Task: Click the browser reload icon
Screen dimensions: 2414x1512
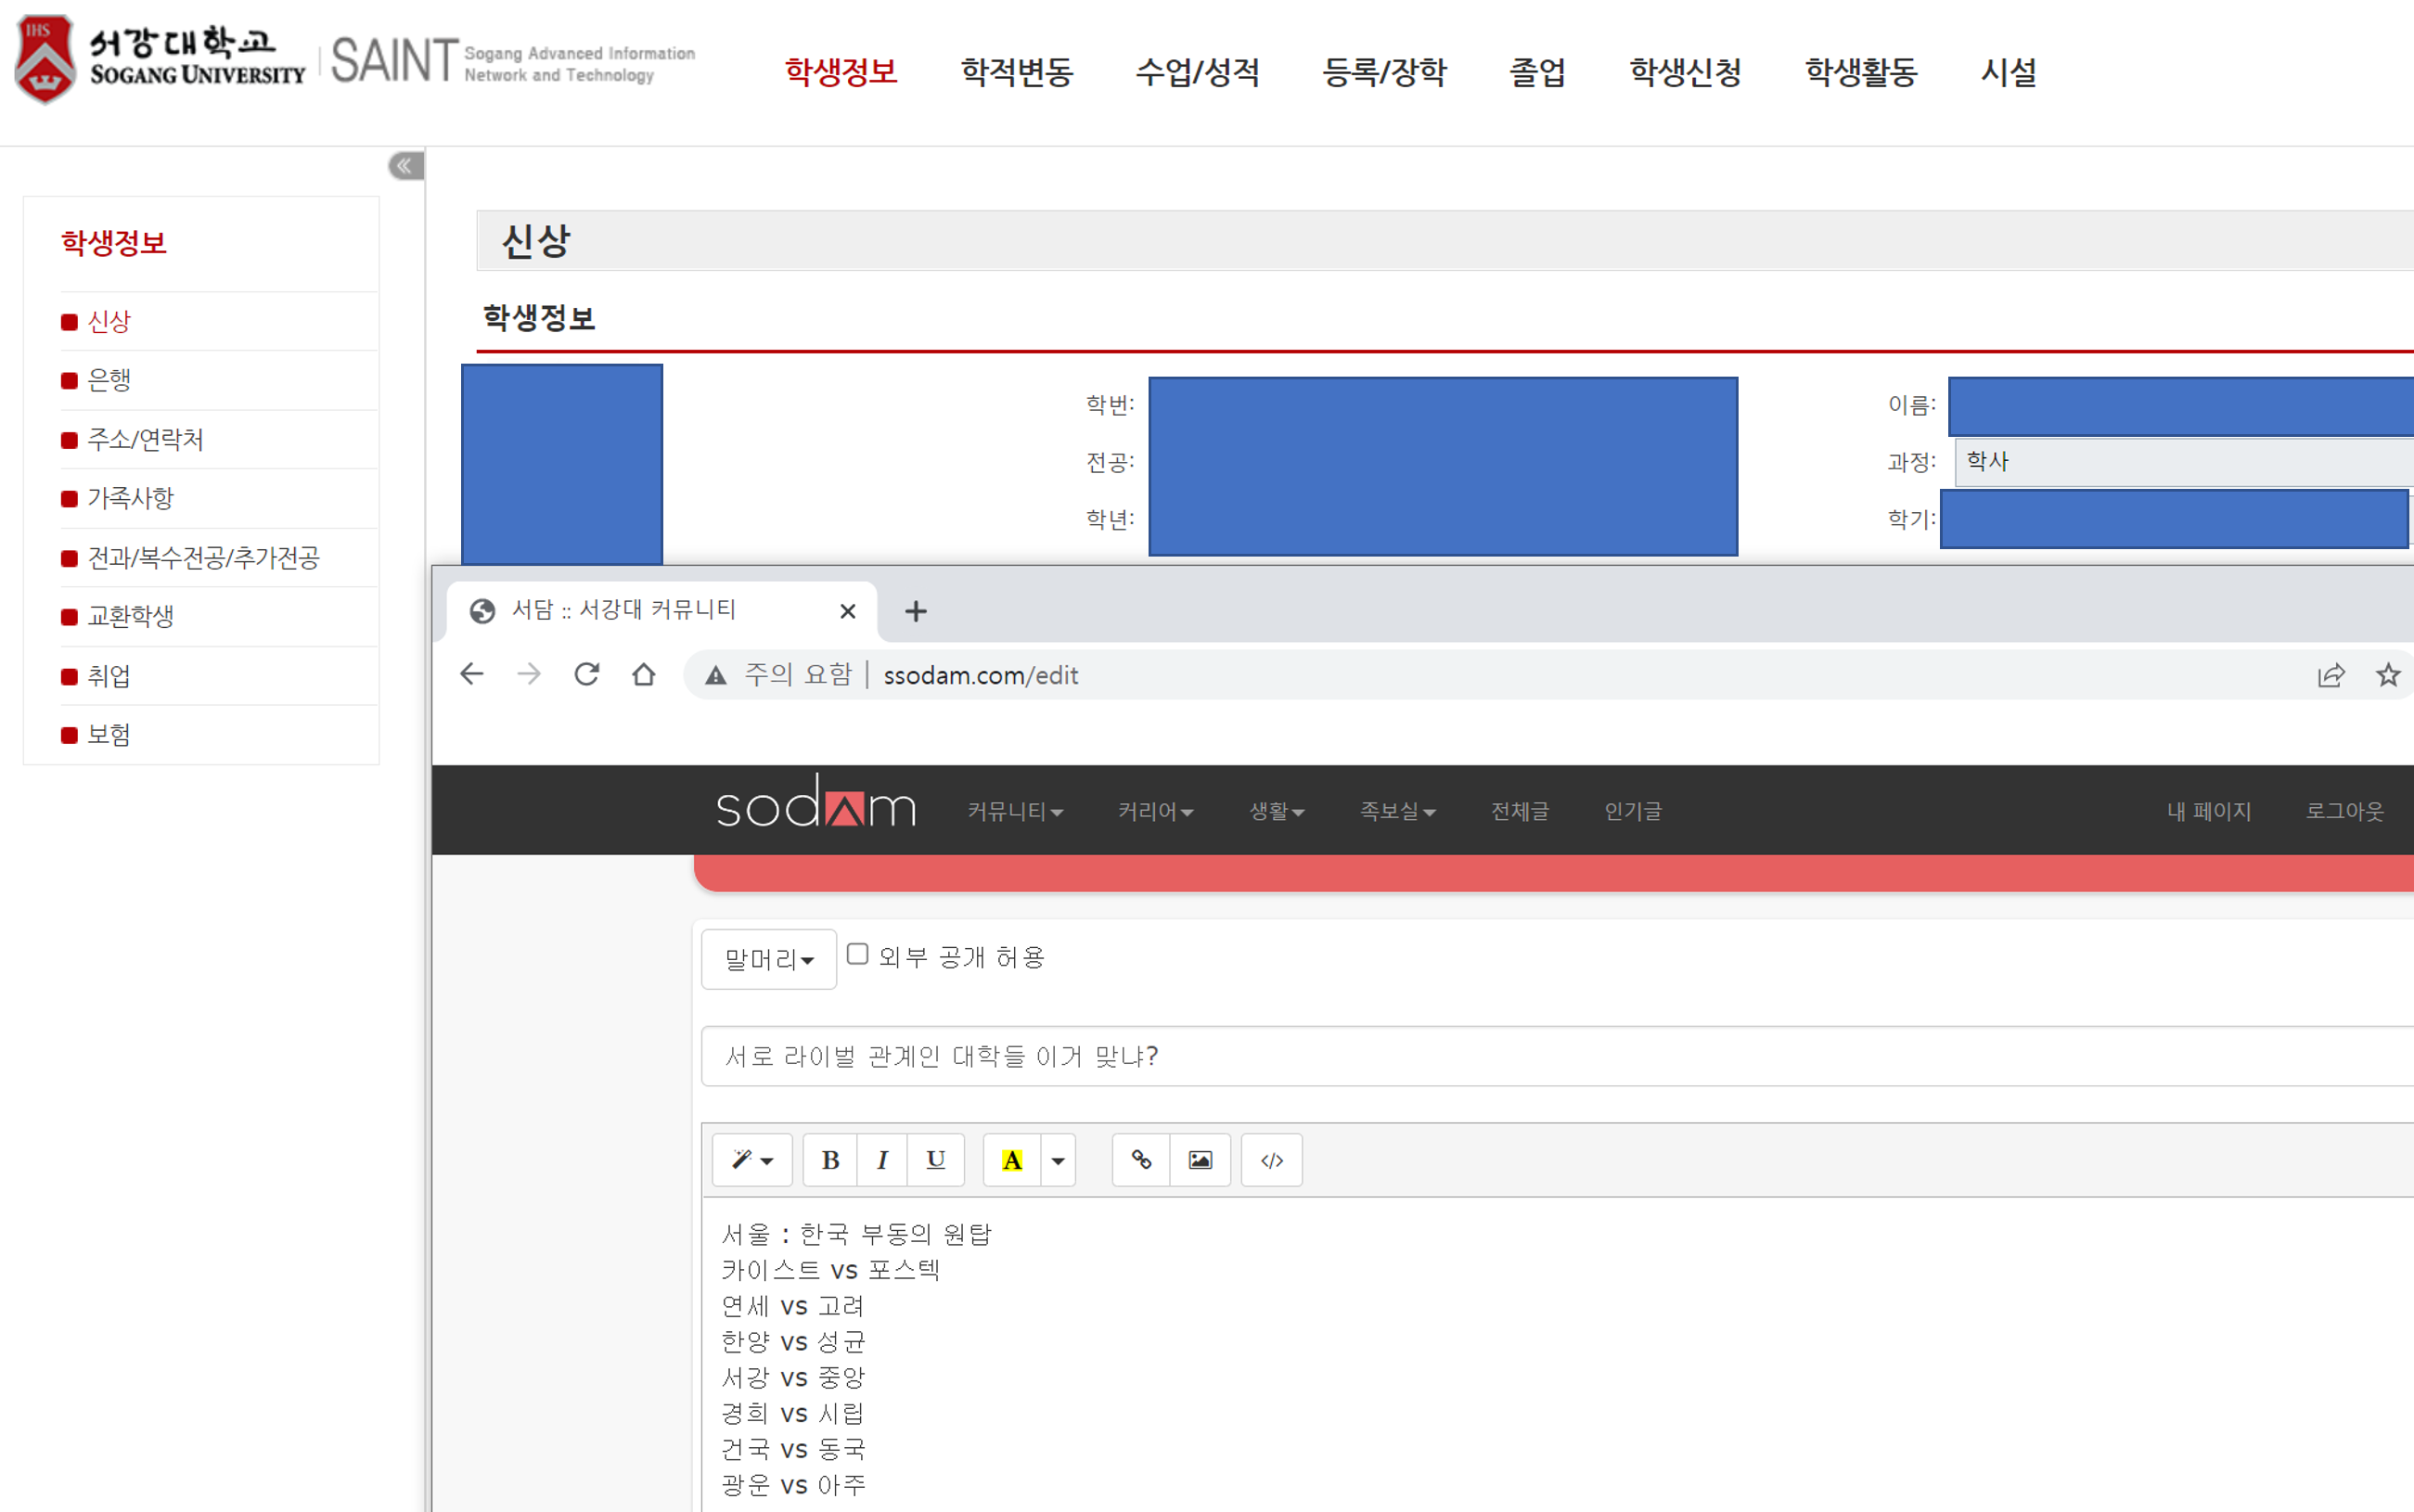Action: 587,675
